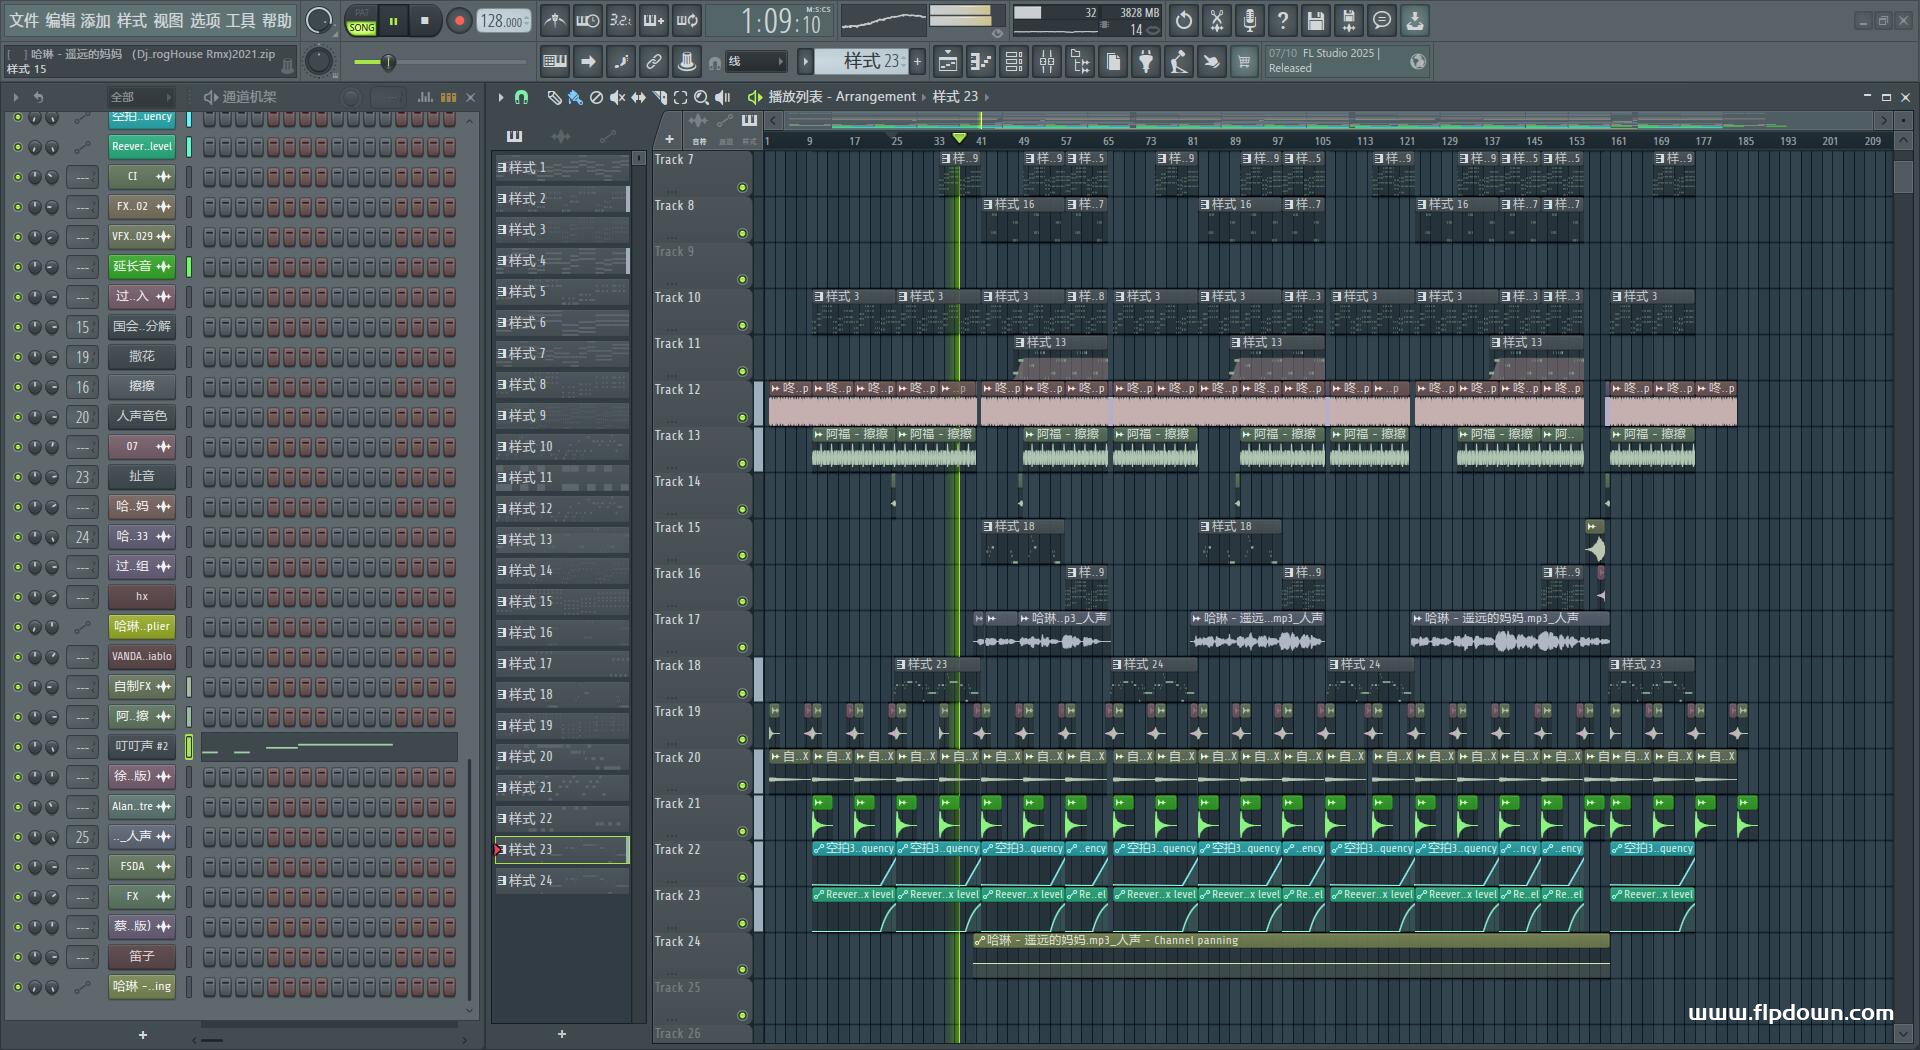Open the undo history circular arrow icon
Viewport: 1920px width, 1050px height.
pos(1184,20)
